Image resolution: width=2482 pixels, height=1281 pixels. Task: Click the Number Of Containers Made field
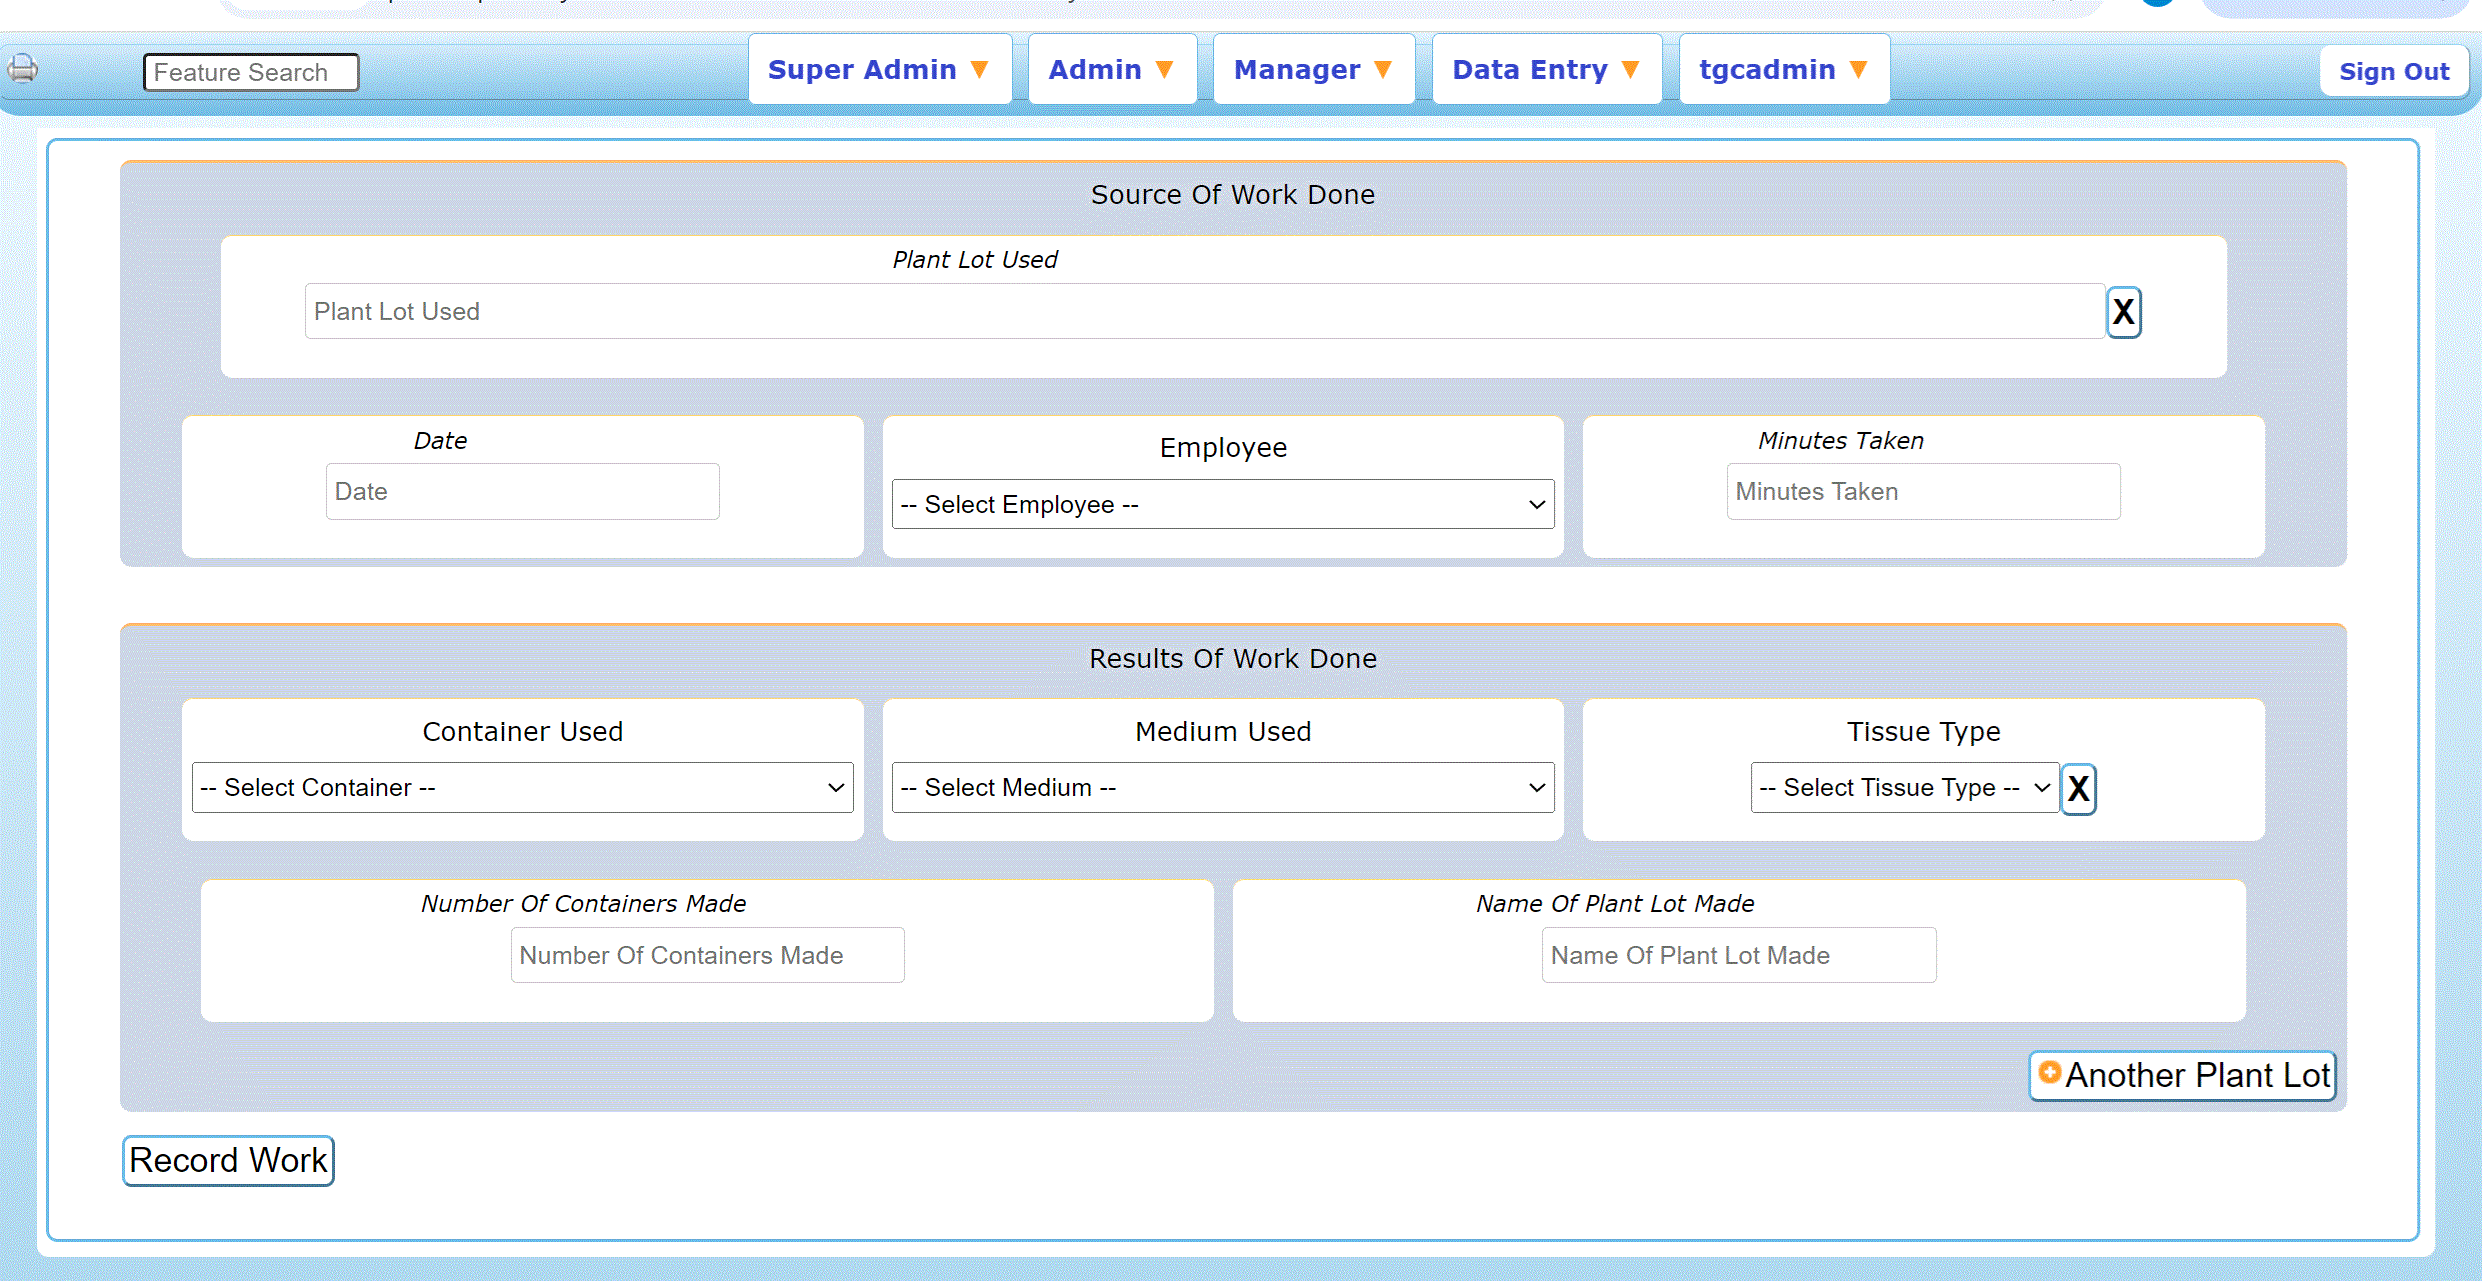tap(707, 956)
